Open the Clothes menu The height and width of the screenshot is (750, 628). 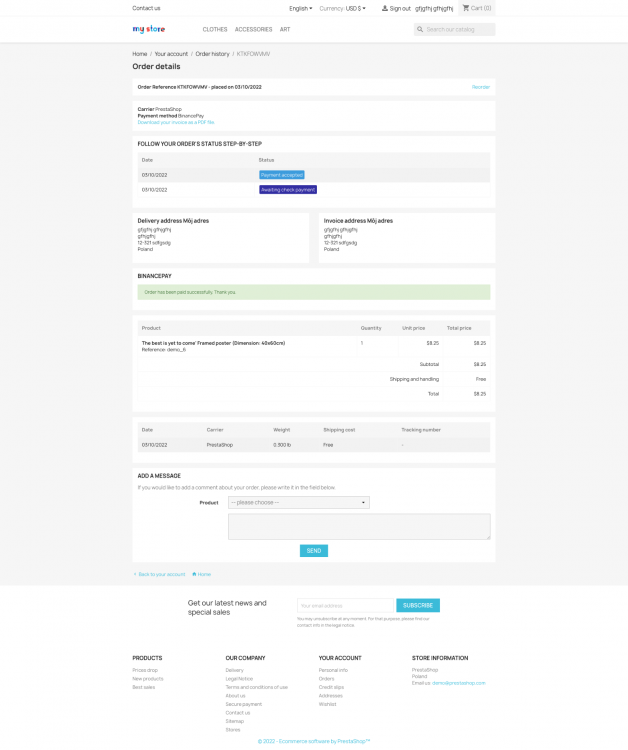coord(215,30)
